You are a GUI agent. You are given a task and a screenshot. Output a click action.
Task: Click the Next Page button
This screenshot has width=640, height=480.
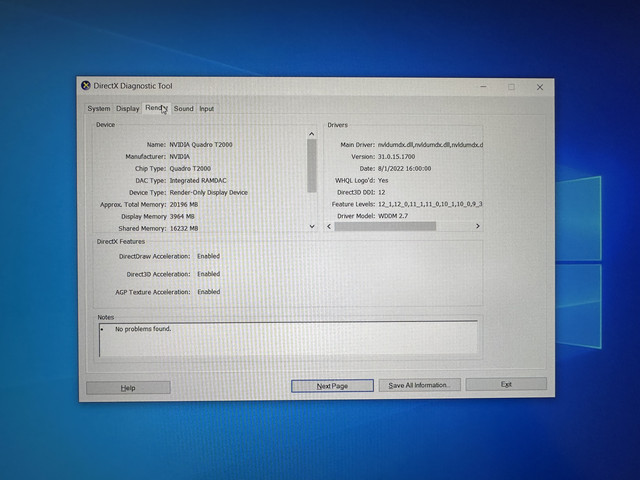point(332,386)
